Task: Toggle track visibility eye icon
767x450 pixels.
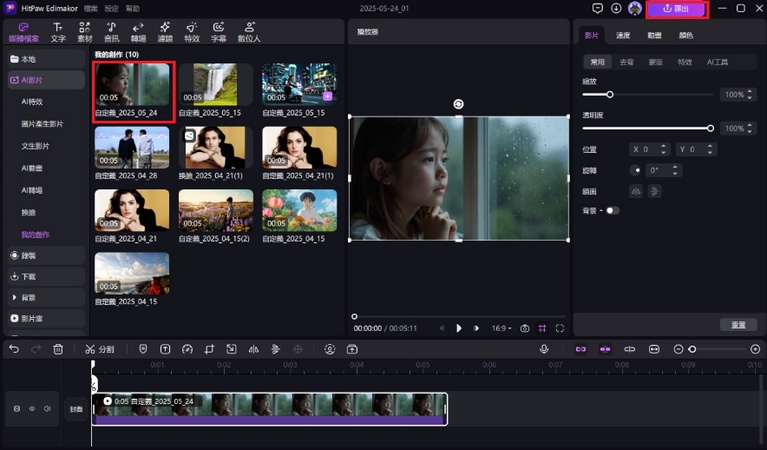Action: coord(32,408)
